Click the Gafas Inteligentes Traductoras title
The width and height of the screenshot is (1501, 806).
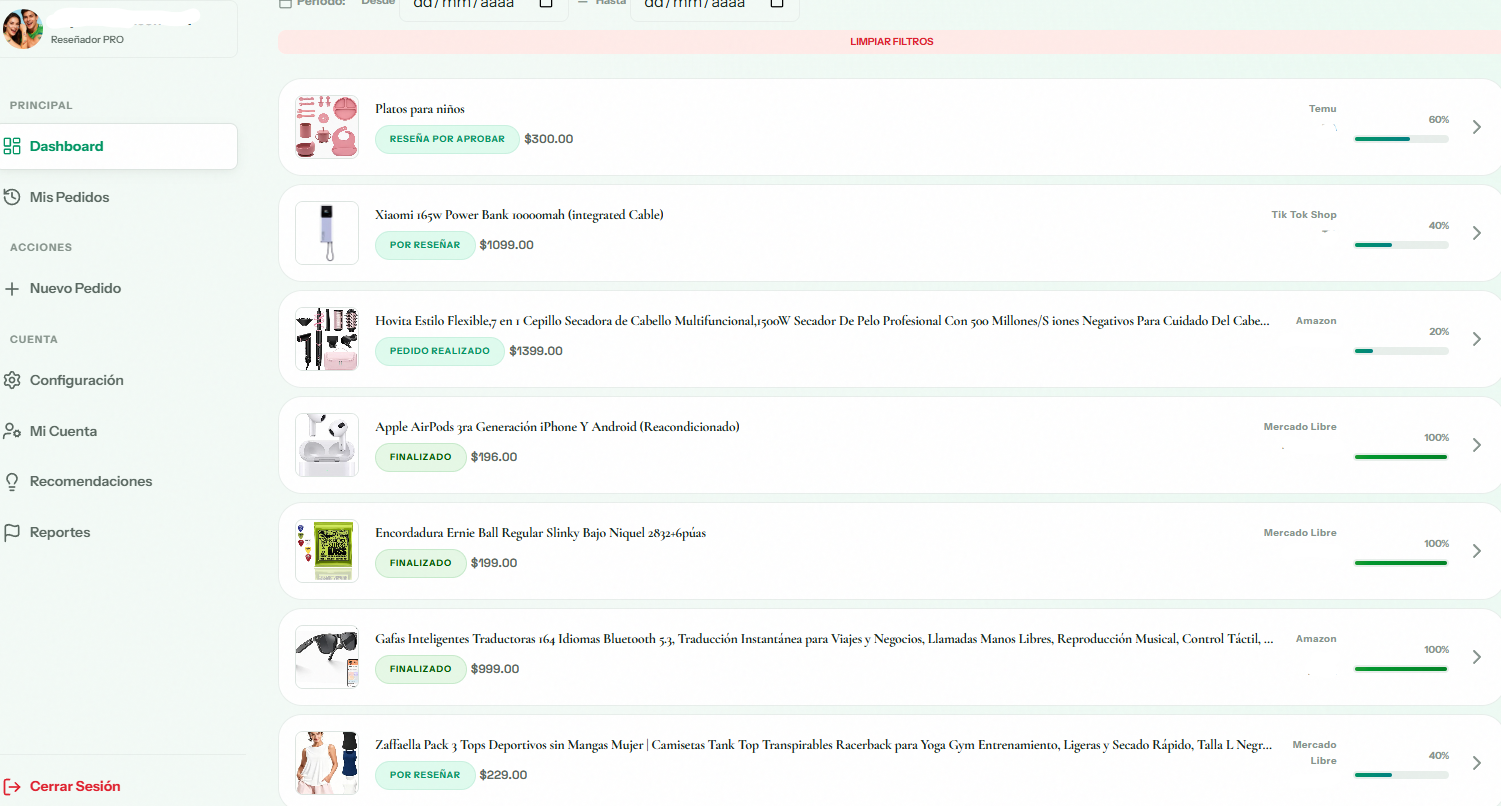(x=825, y=639)
